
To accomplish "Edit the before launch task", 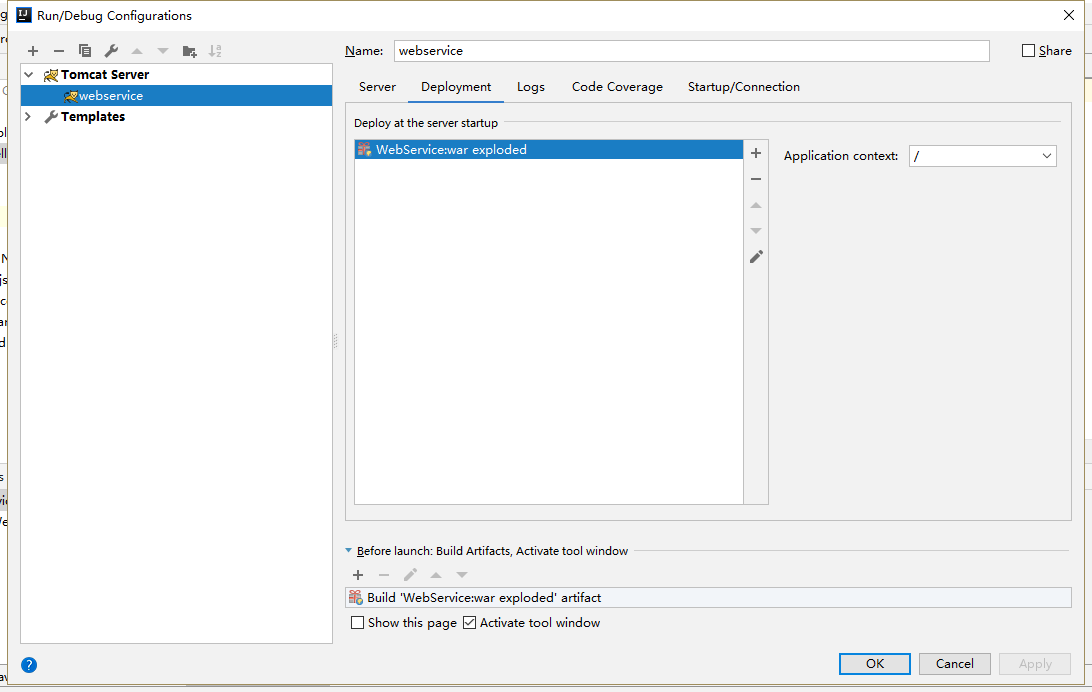I will (410, 575).
